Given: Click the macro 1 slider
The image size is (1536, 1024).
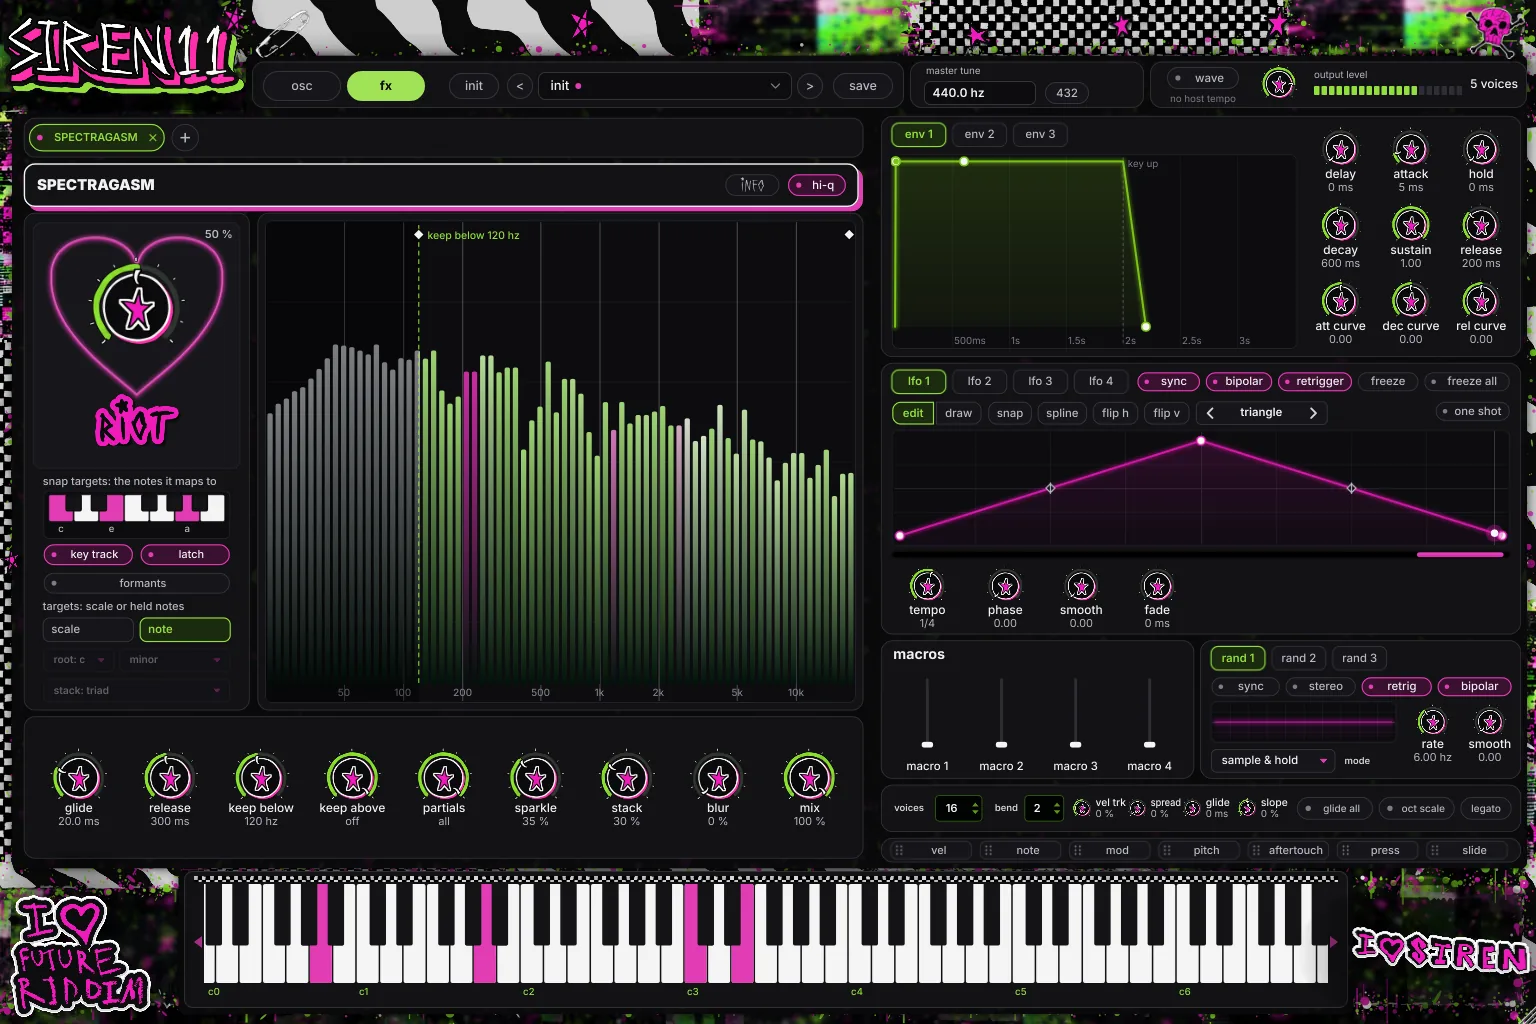Looking at the screenshot, I should pos(927,713).
